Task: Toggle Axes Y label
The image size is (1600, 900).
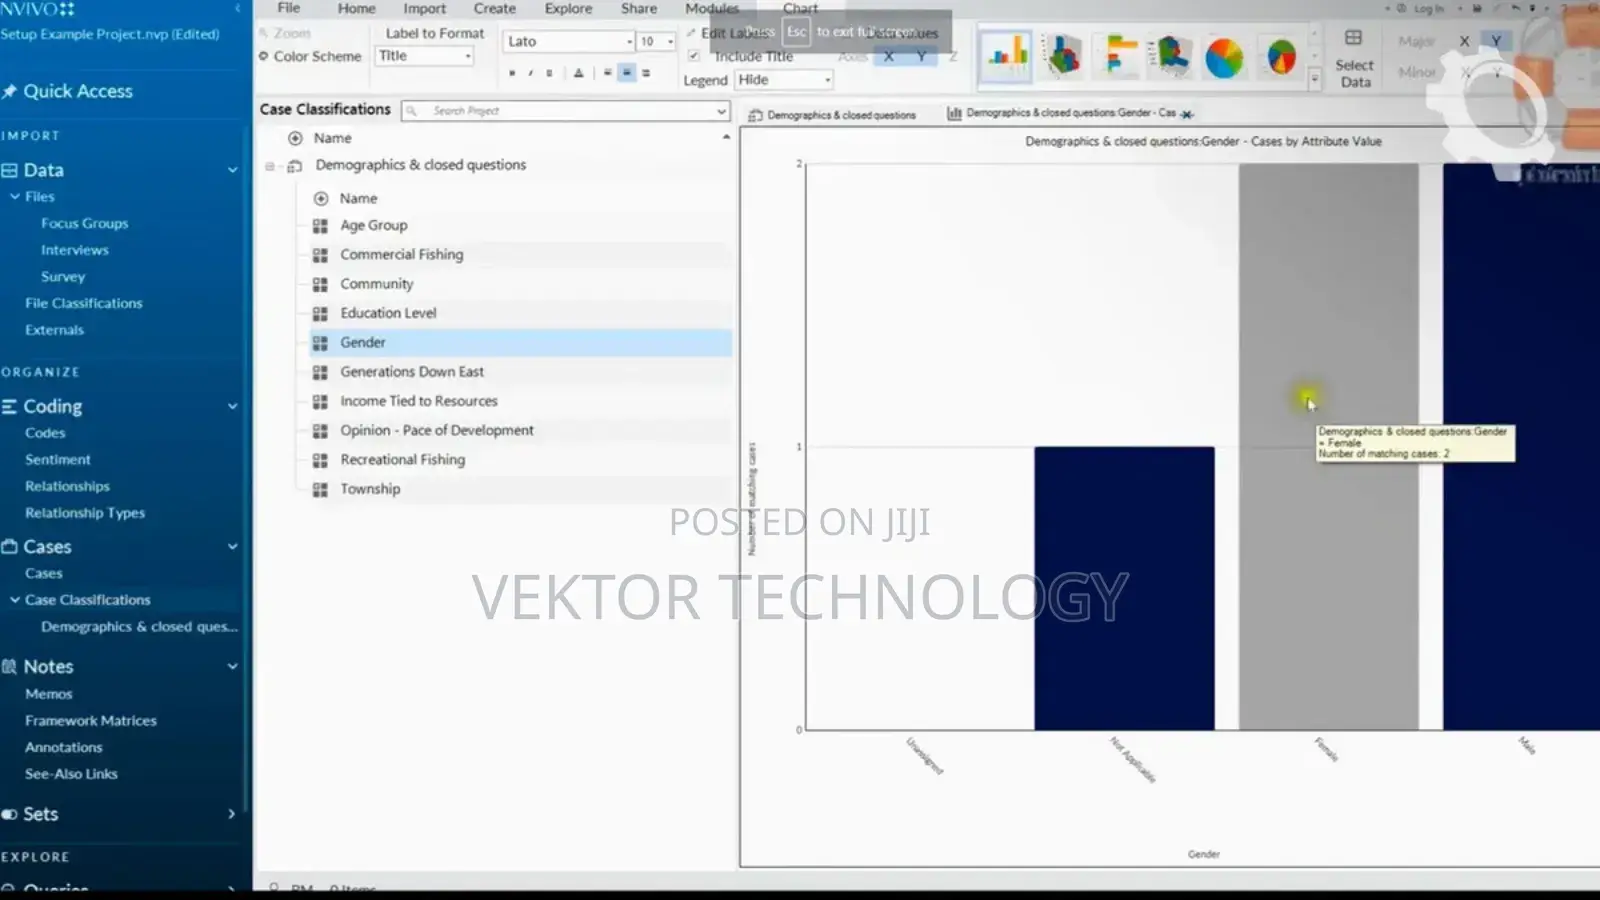Action: pyautogui.click(x=921, y=56)
